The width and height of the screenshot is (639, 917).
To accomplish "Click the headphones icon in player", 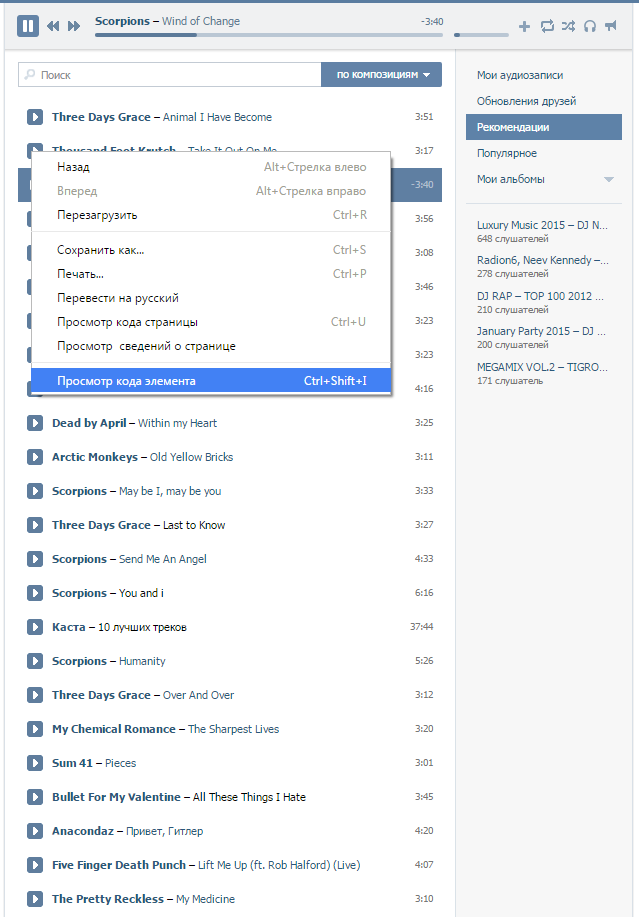I will coord(590,26).
